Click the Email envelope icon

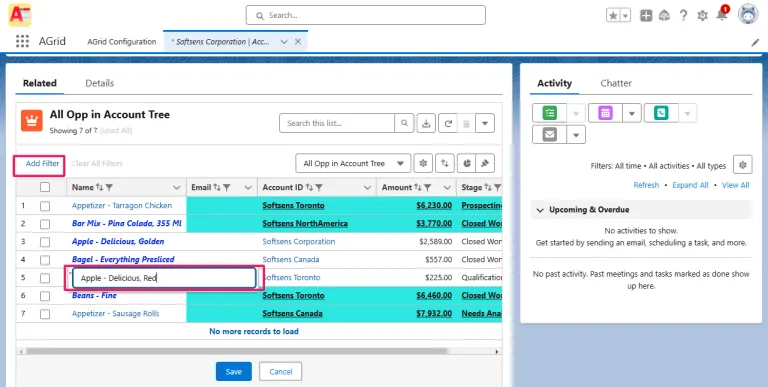click(x=550, y=134)
